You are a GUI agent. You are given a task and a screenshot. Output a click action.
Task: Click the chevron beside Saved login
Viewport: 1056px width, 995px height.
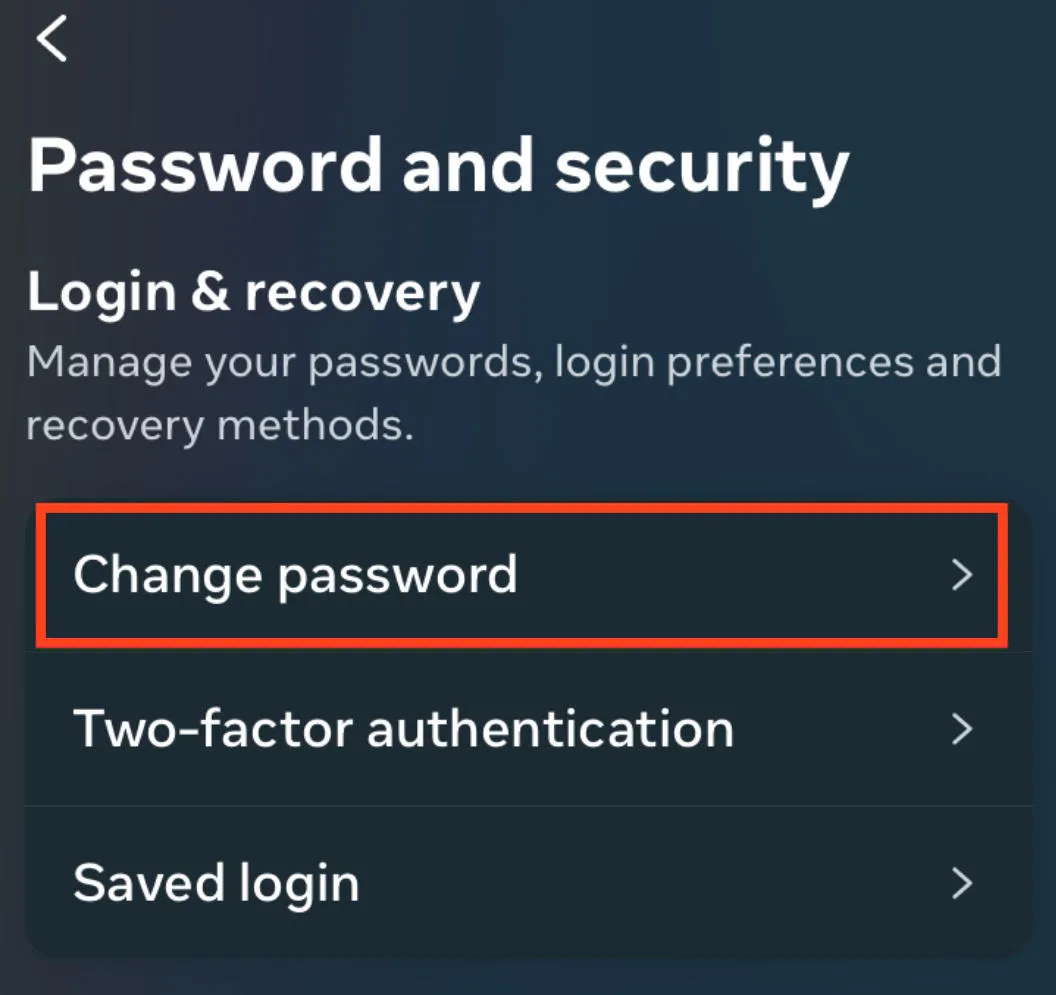[x=961, y=883]
